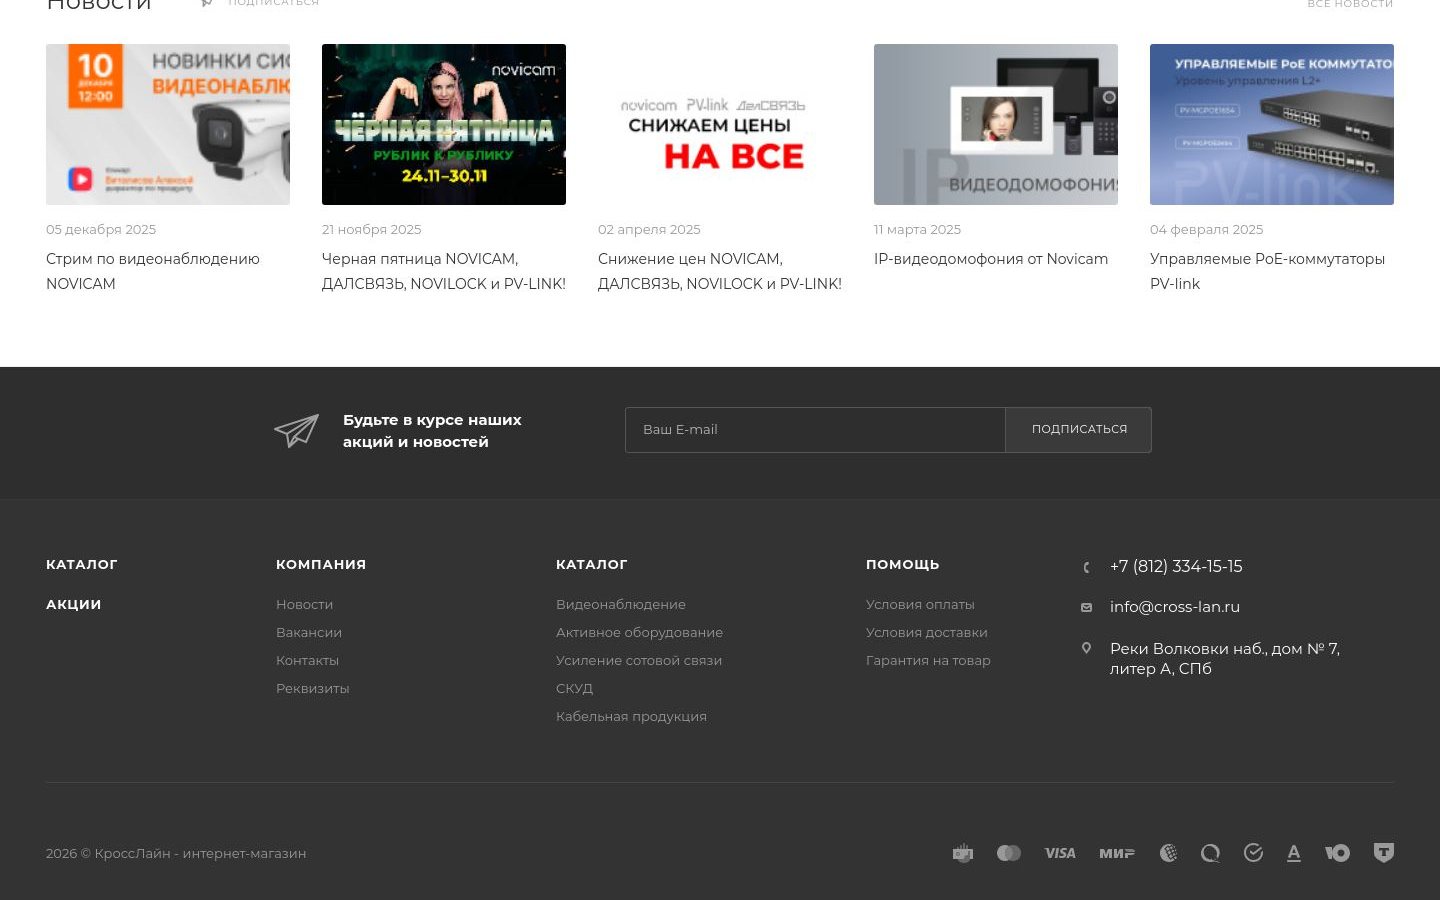Click the 05 декабря 2025 date
1440x900 pixels.
click(x=101, y=229)
